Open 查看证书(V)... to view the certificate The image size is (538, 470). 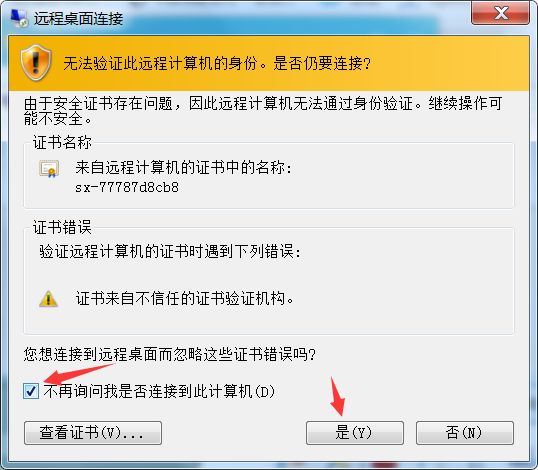coord(93,433)
